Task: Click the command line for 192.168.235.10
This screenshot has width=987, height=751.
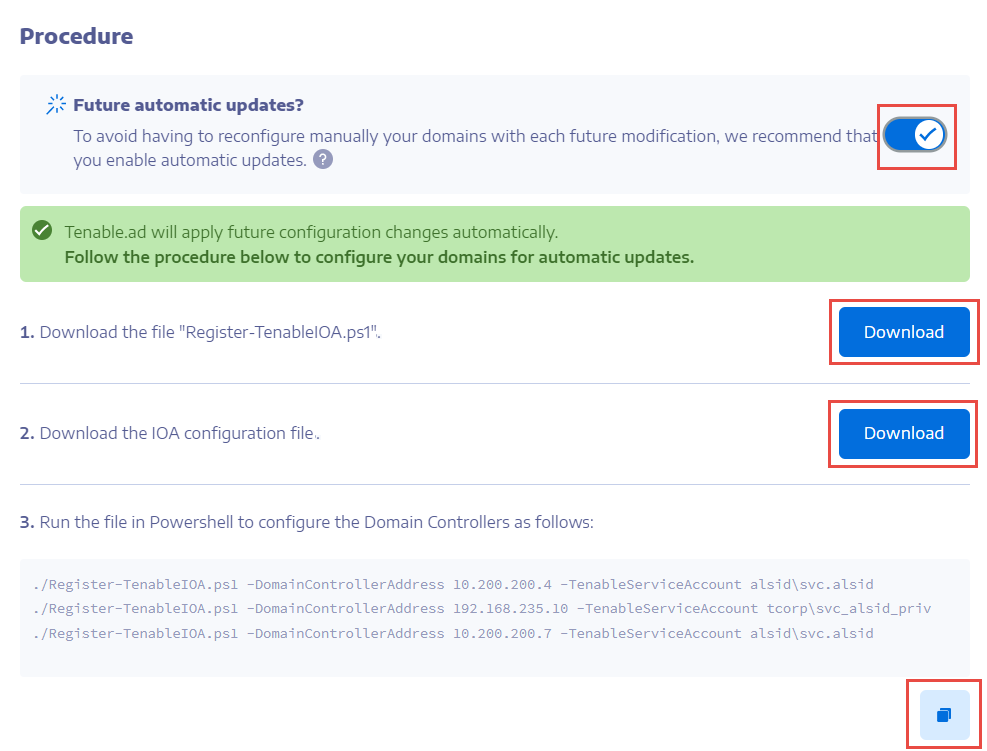Action: tap(482, 608)
